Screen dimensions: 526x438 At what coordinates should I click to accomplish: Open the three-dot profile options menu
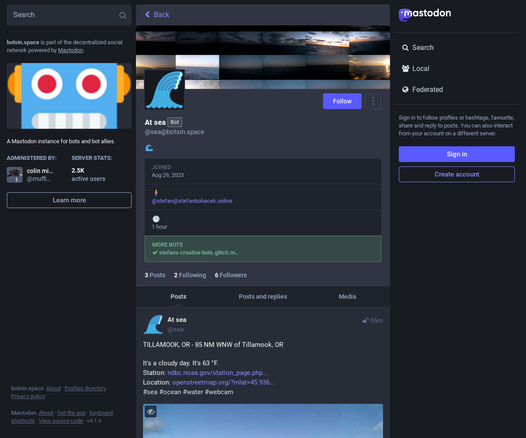373,101
